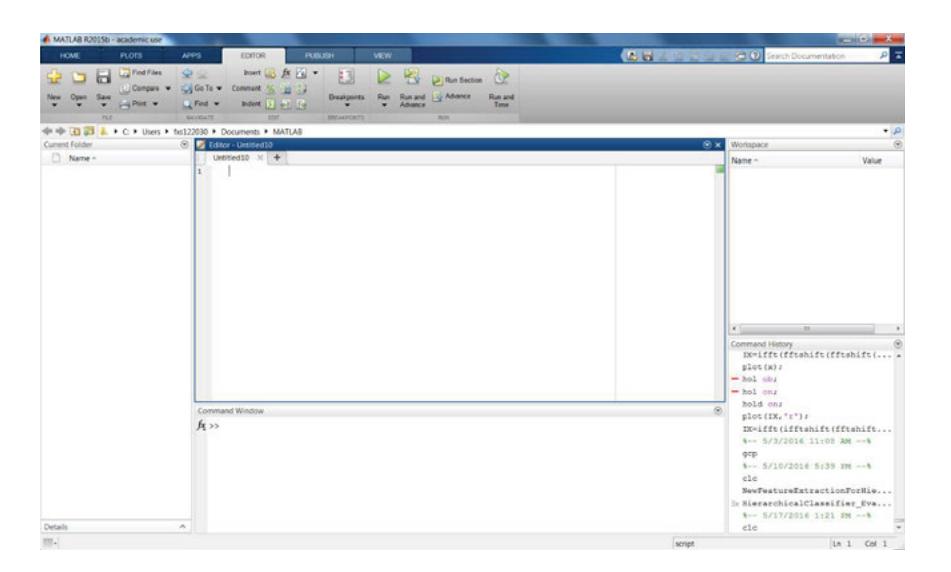Click the Save floppy disk icon
The height and width of the screenshot is (572, 951).
pyautogui.click(x=104, y=77)
